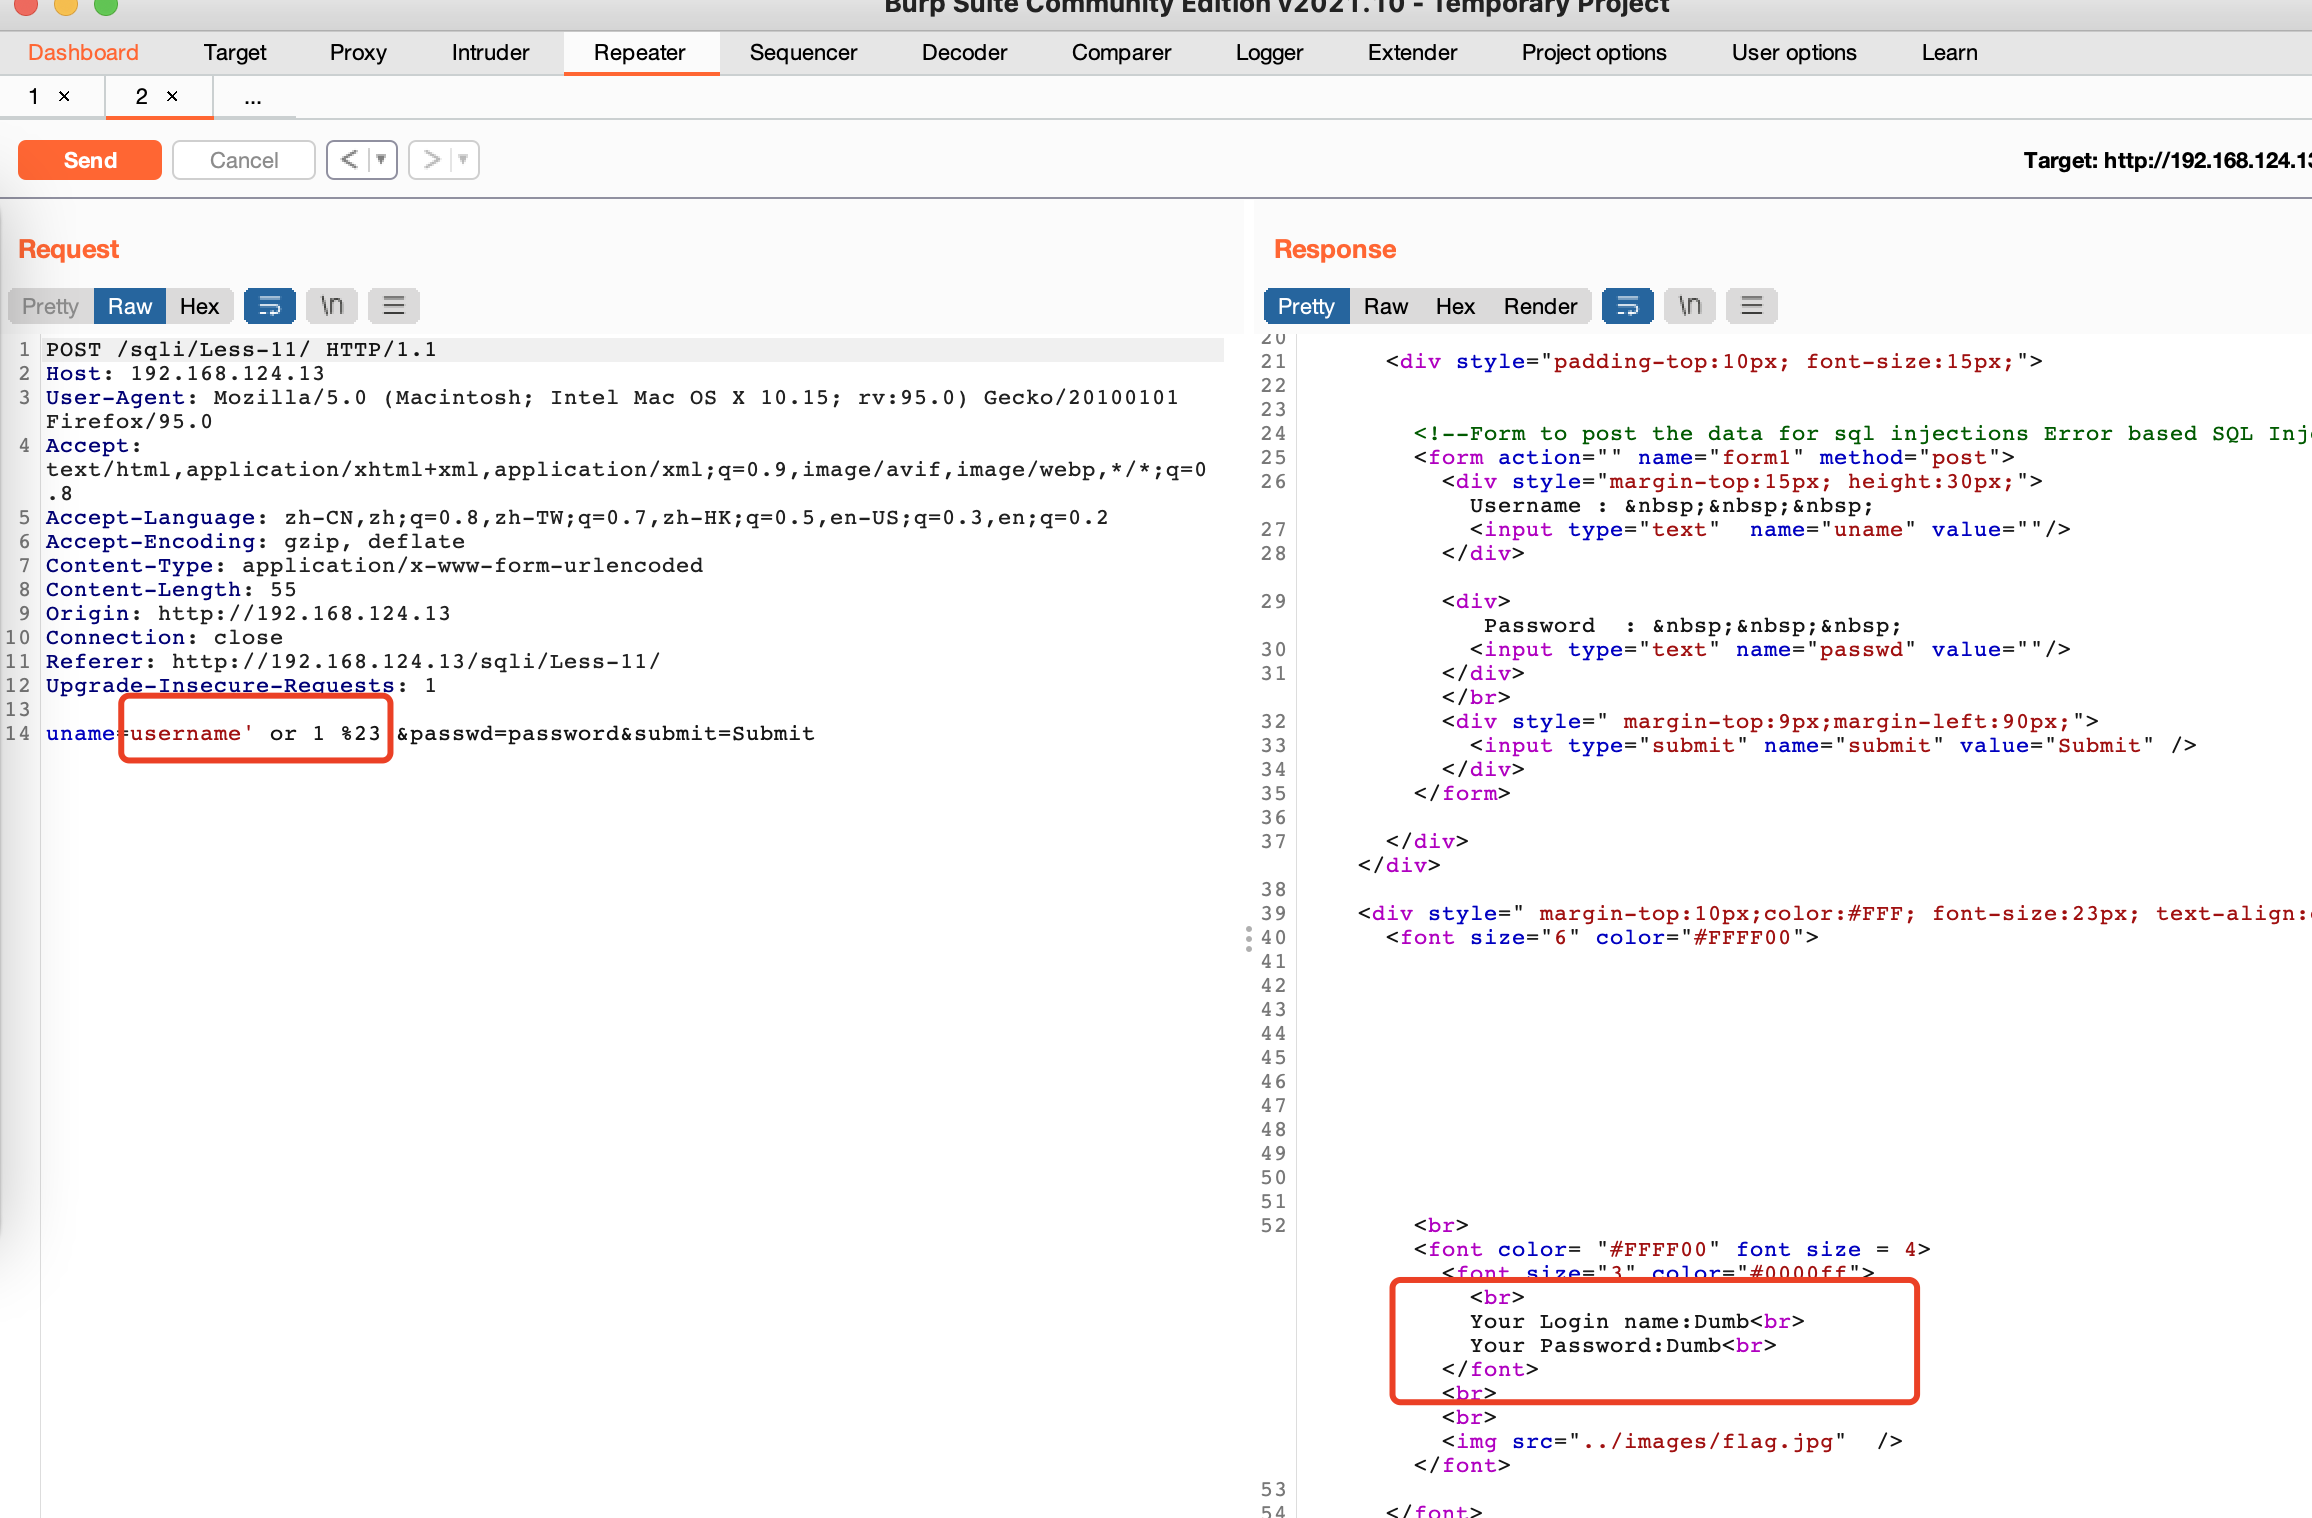This screenshot has width=2312, height=1518.
Task: Toggle word wrap icon in Request panel
Action: [x=269, y=306]
